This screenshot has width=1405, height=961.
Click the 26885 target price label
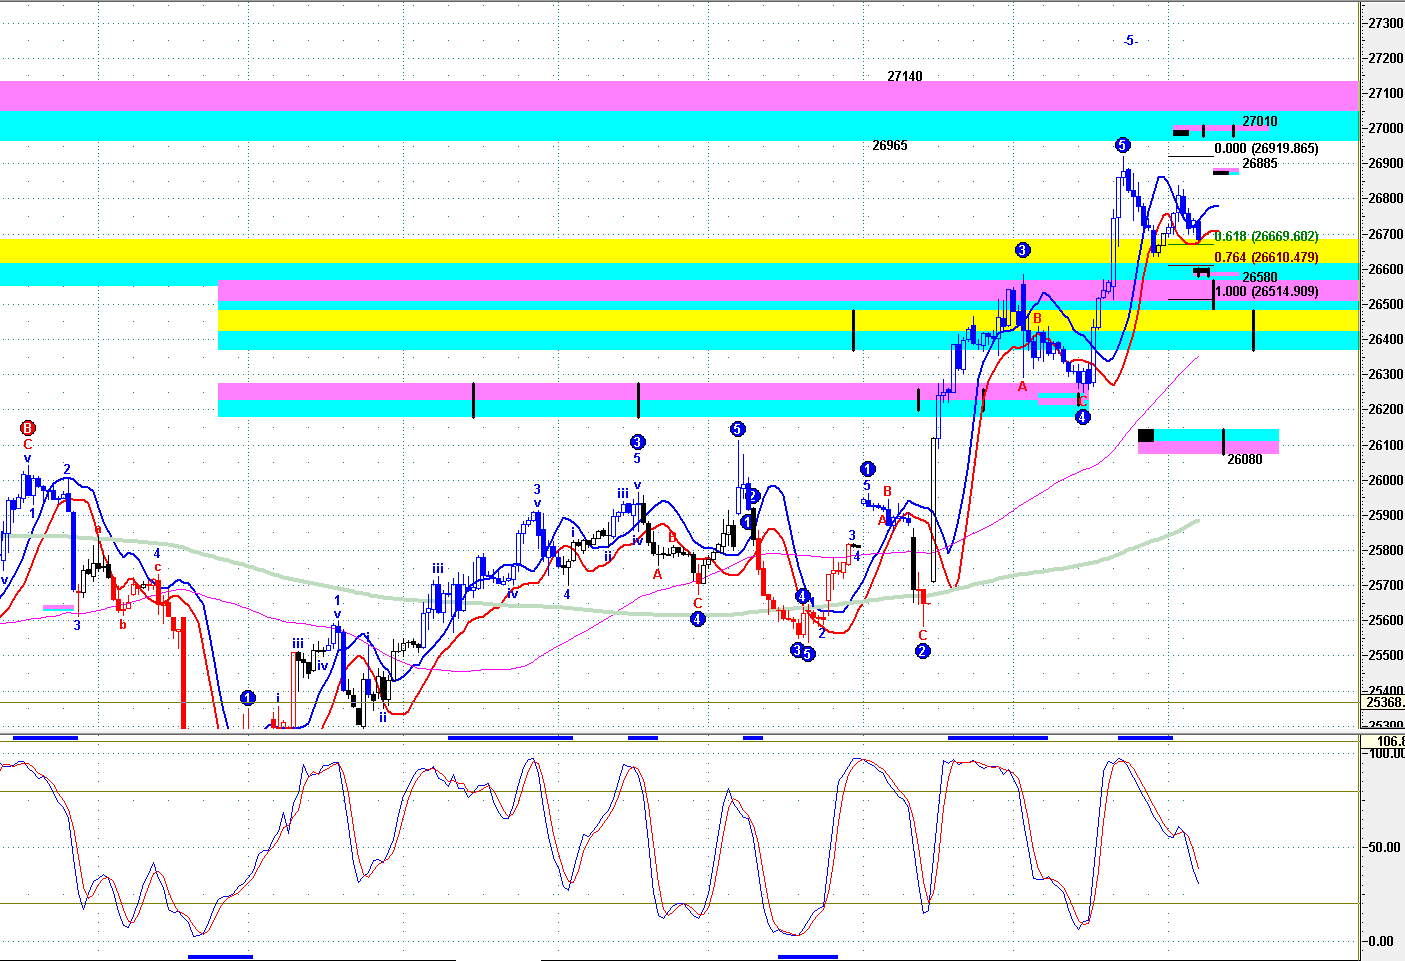pos(1259,164)
